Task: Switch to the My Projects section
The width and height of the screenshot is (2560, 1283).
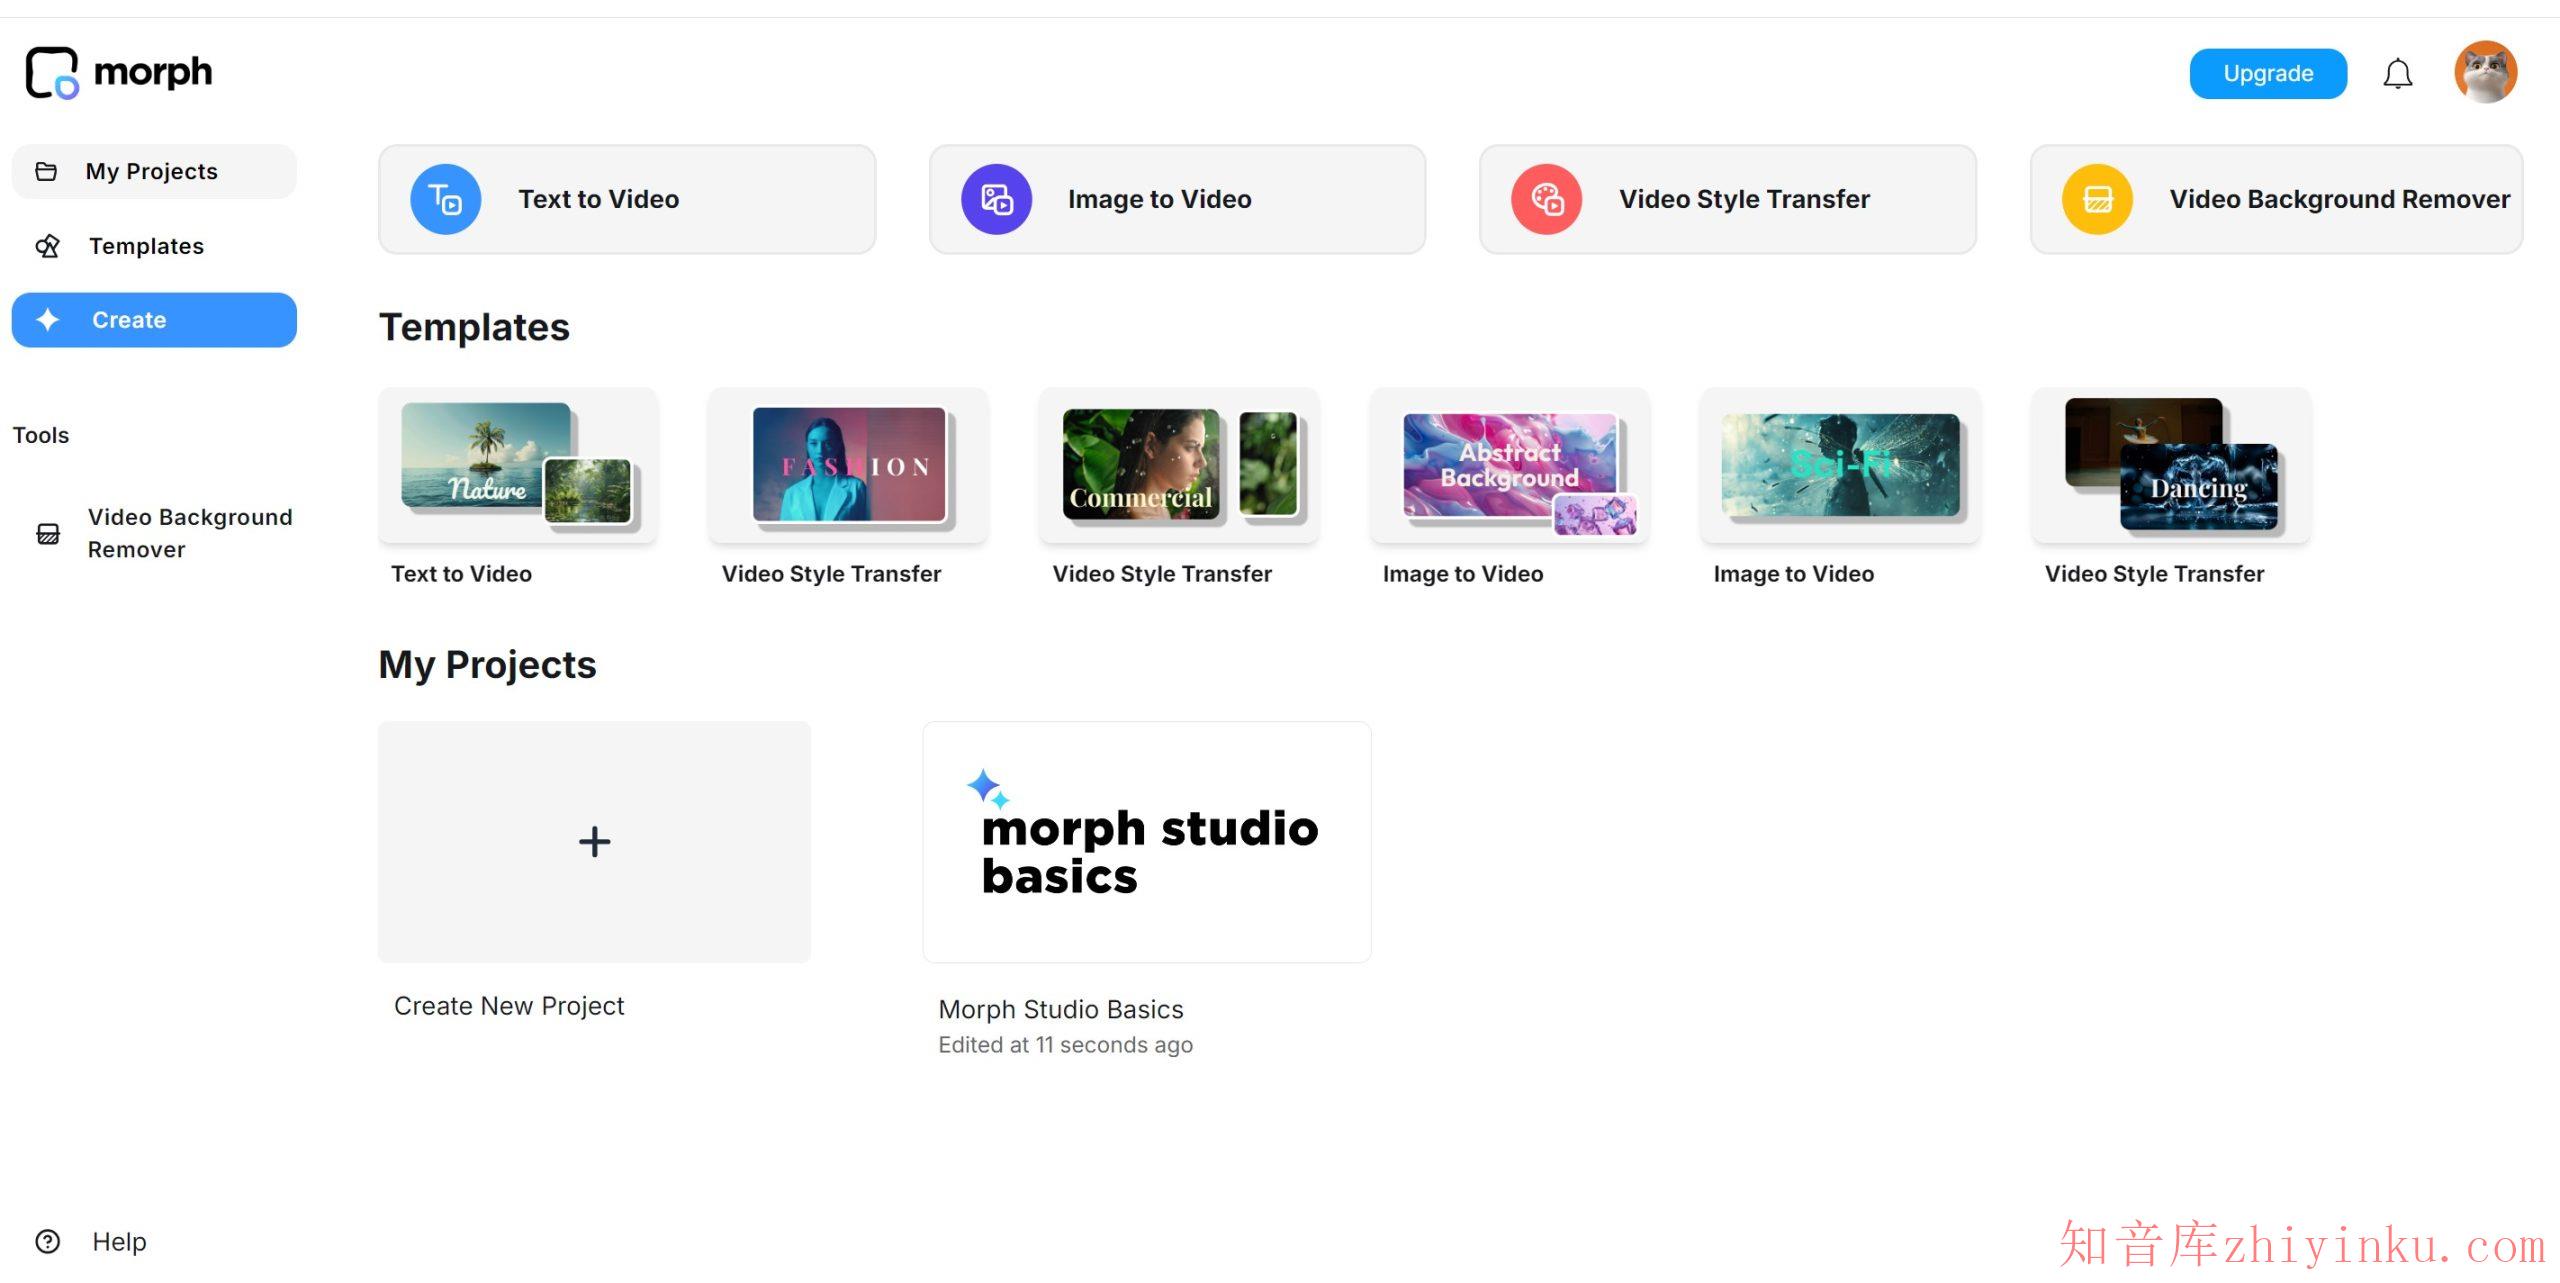Action: pyautogui.click(x=151, y=170)
